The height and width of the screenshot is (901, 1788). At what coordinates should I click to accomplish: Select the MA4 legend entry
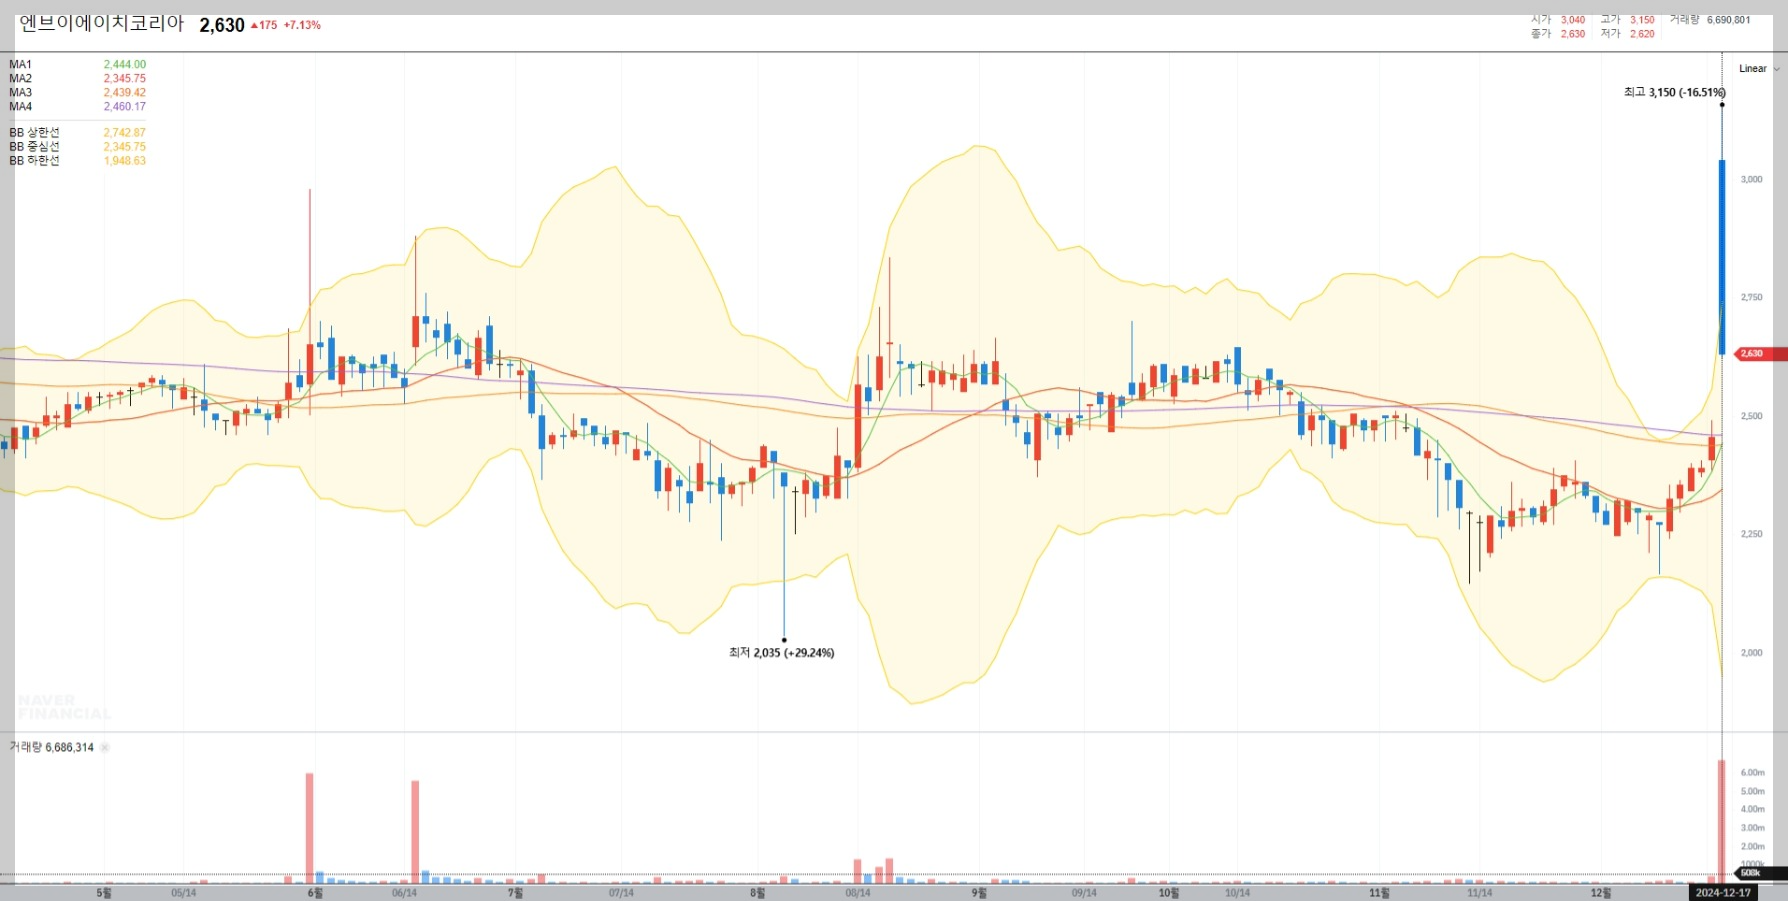click(77, 106)
